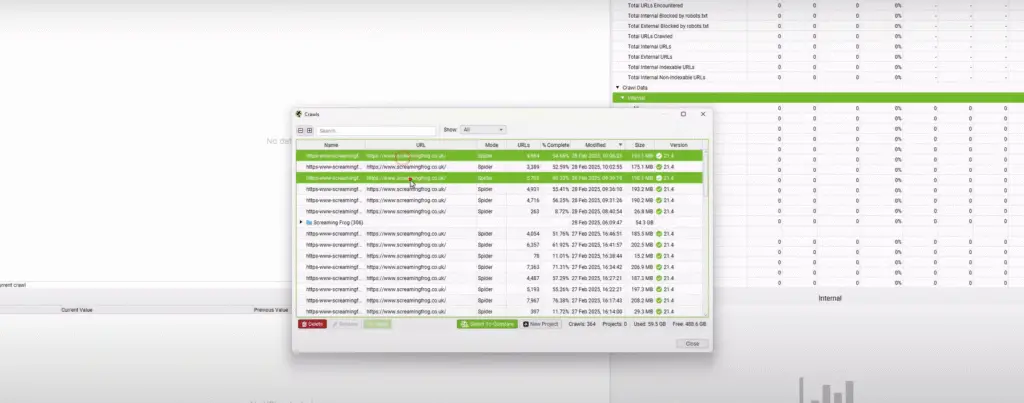Select the crawl modified 27 Feb 2025, 16:46:51
The width and height of the screenshot is (1024, 403).
coord(500,234)
